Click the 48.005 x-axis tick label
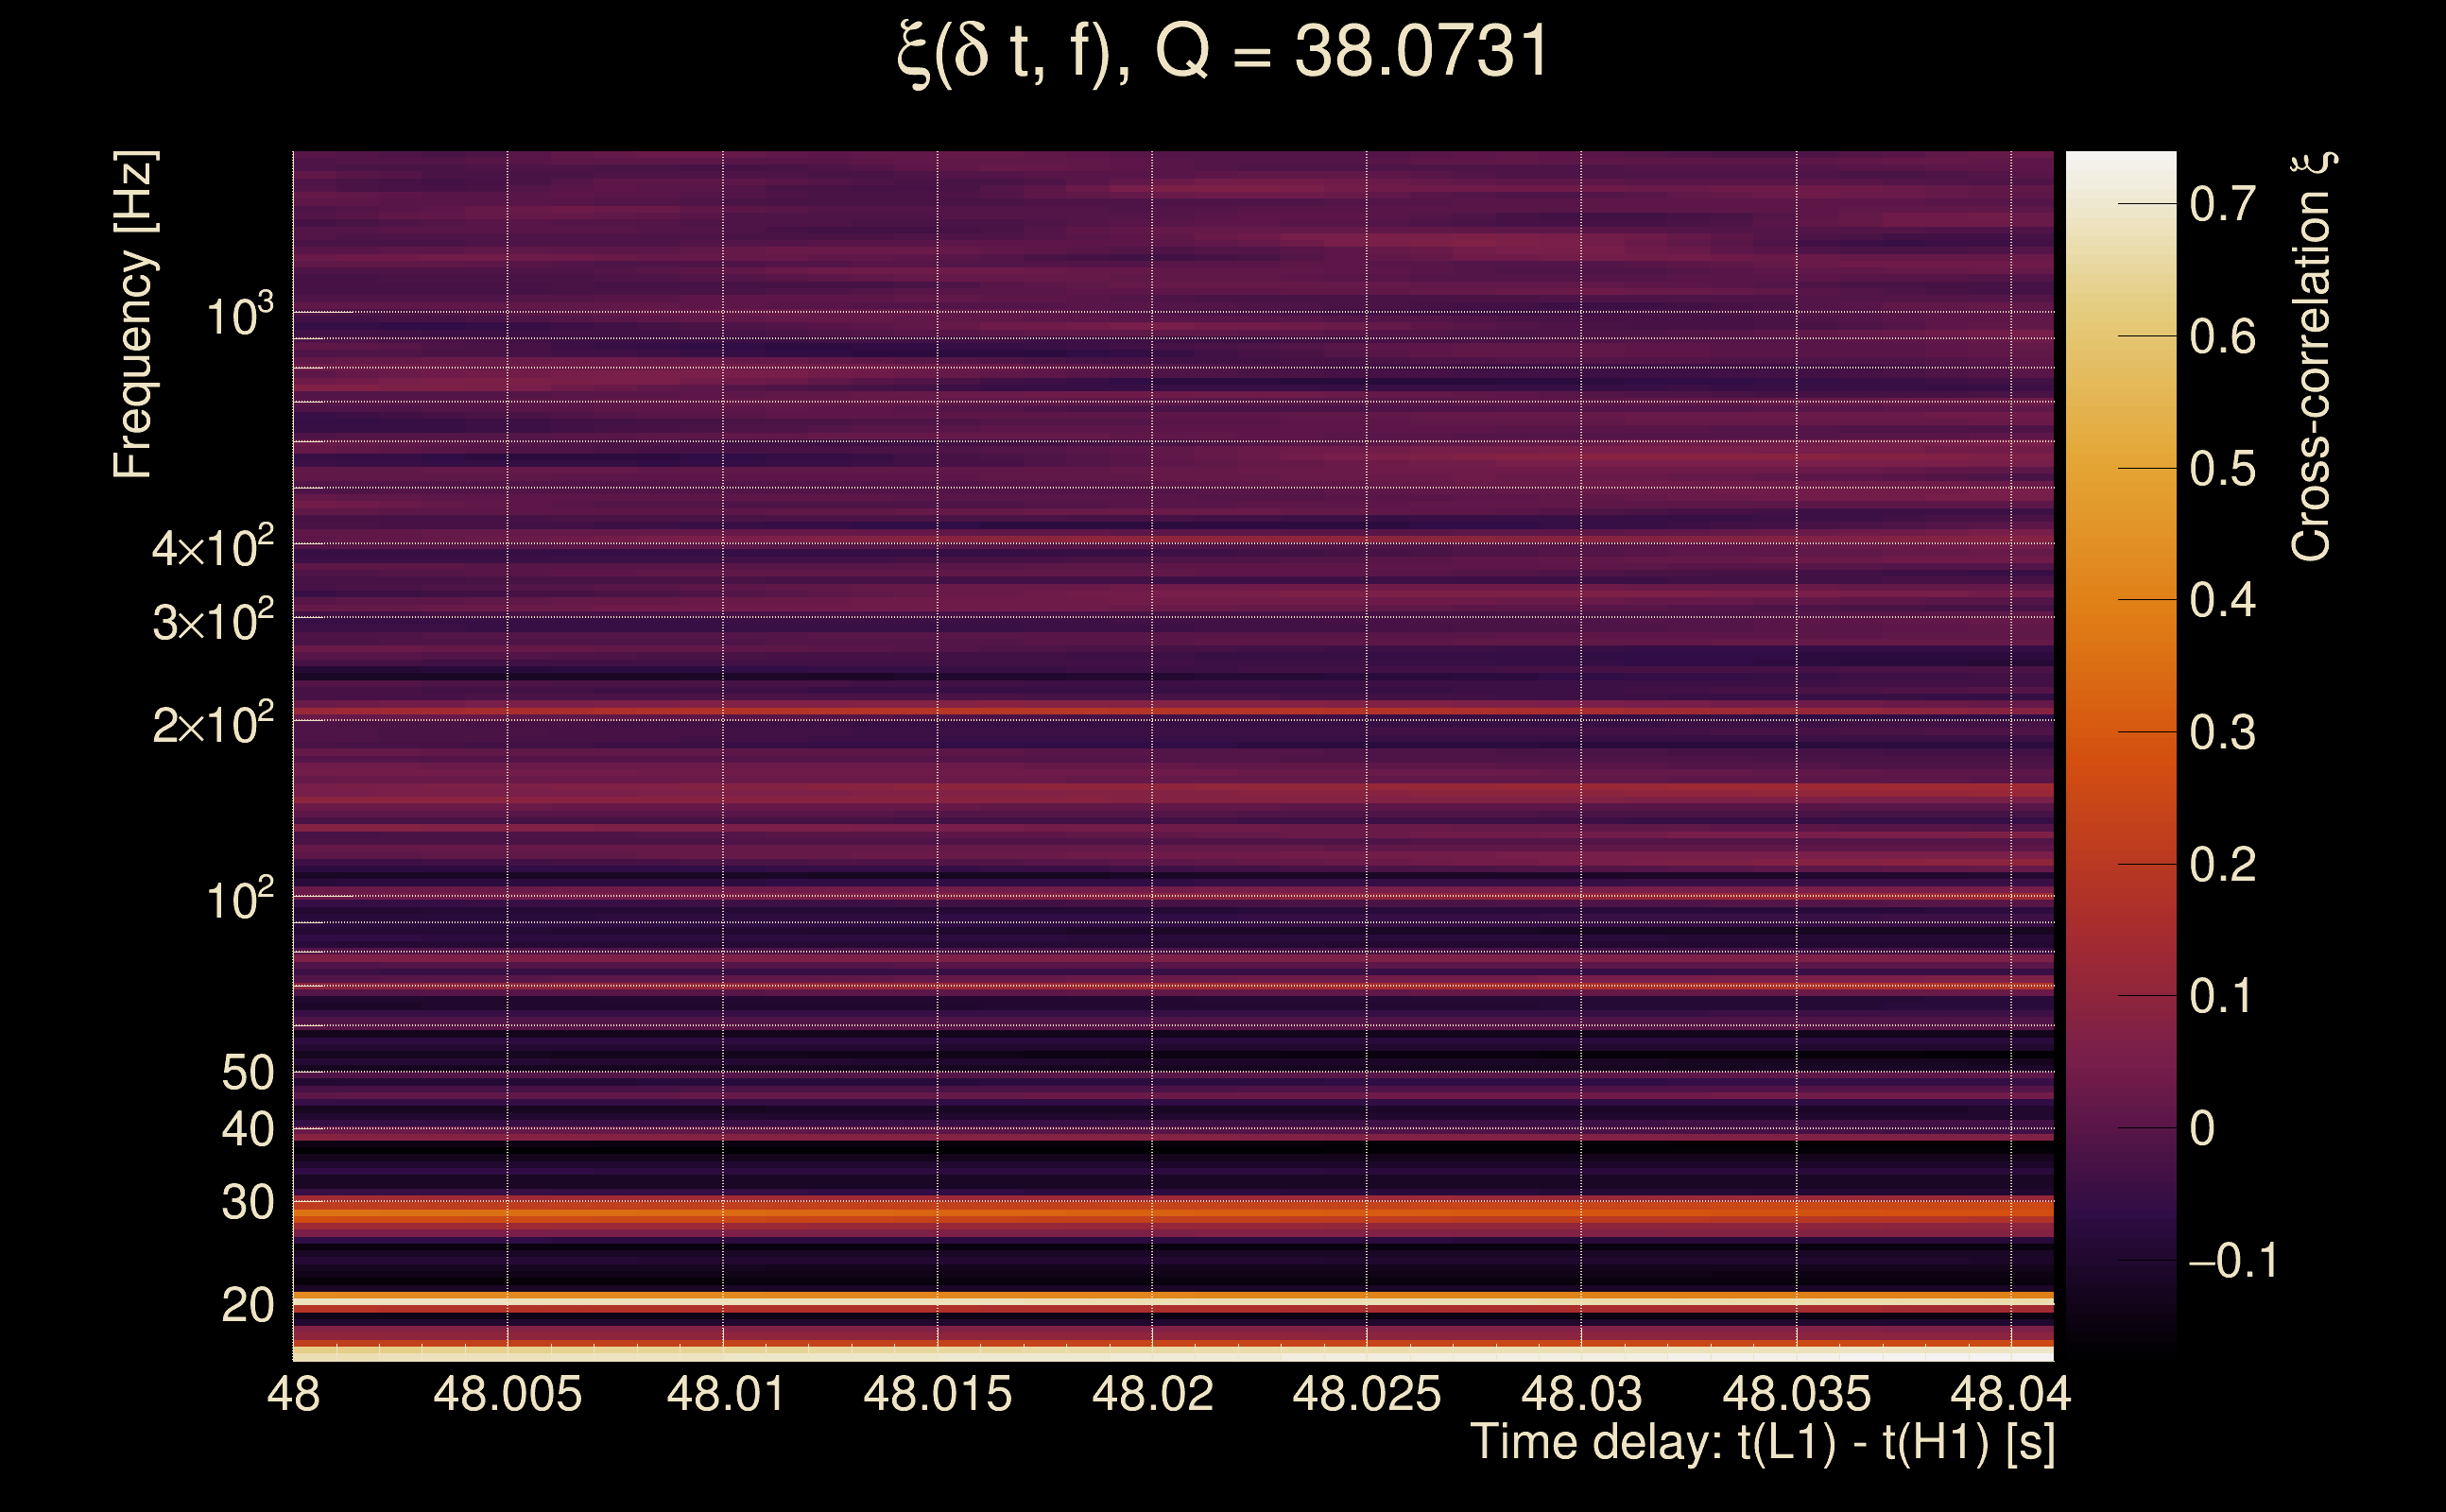This screenshot has height=1512, width=2446. pyautogui.click(x=507, y=1394)
